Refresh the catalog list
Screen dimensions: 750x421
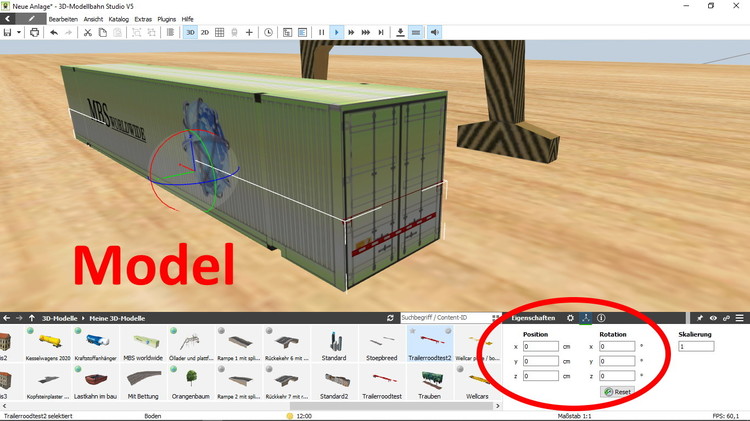(x=390, y=318)
